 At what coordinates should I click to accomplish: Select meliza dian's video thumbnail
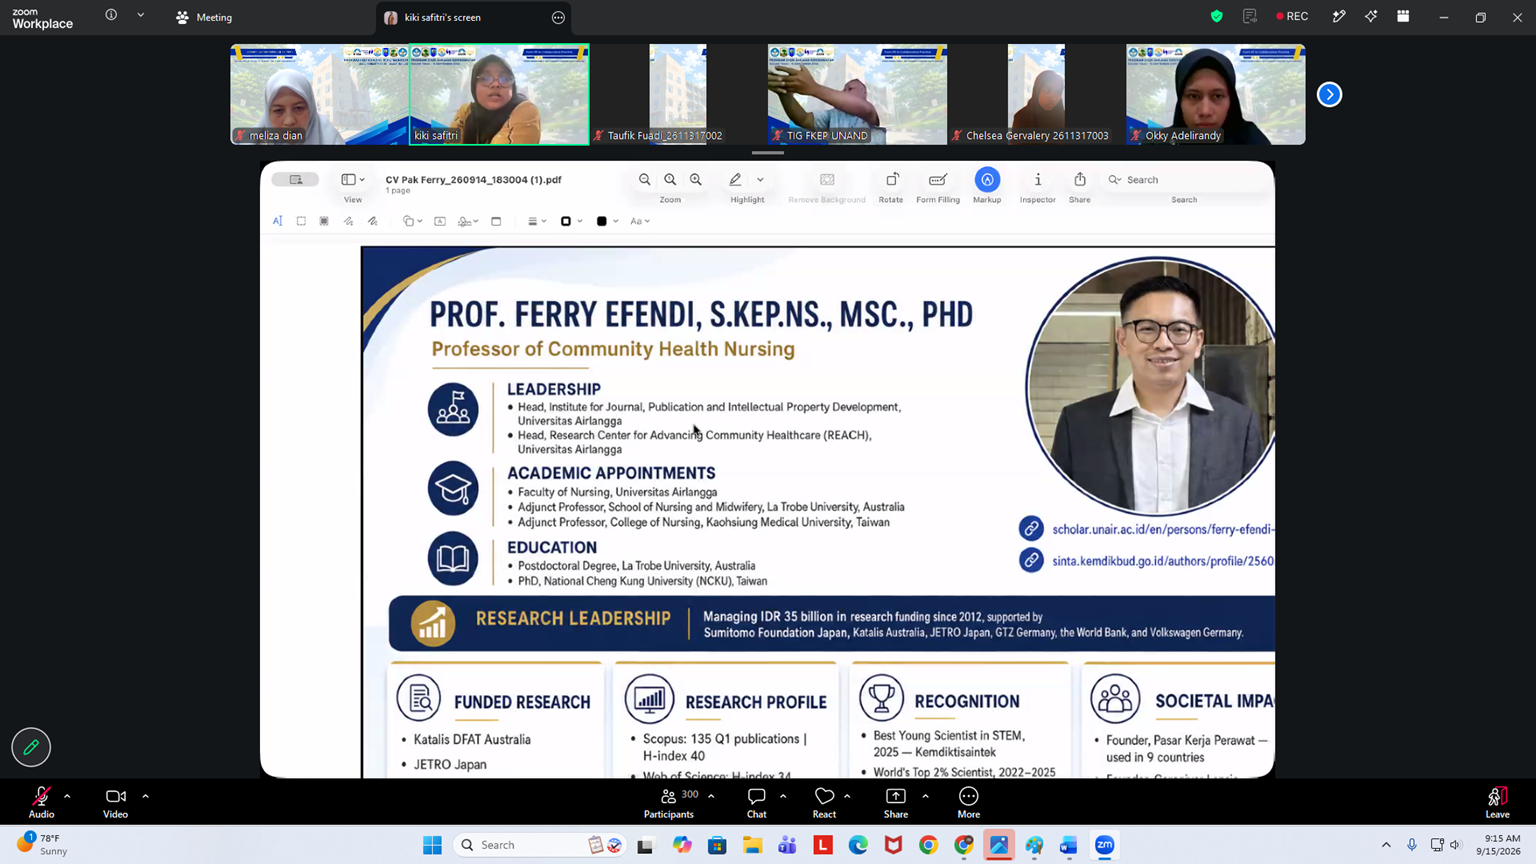(x=320, y=94)
